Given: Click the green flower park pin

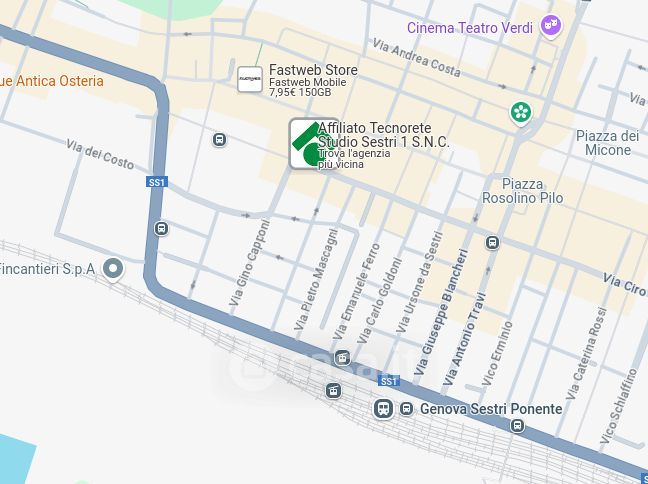Looking at the screenshot, I should pos(521,113).
